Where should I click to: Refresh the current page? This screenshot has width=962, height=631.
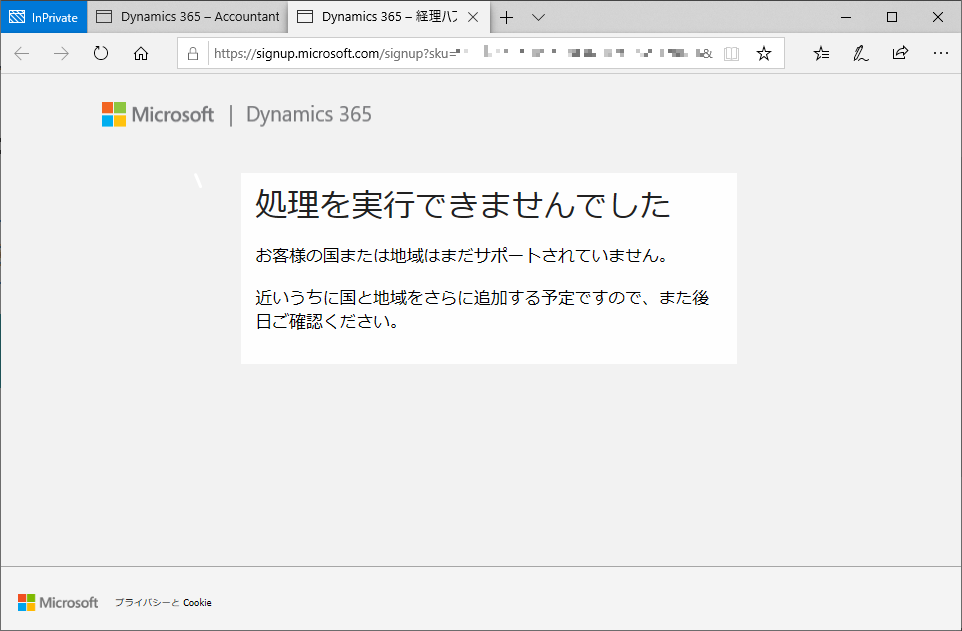(x=101, y=53)
